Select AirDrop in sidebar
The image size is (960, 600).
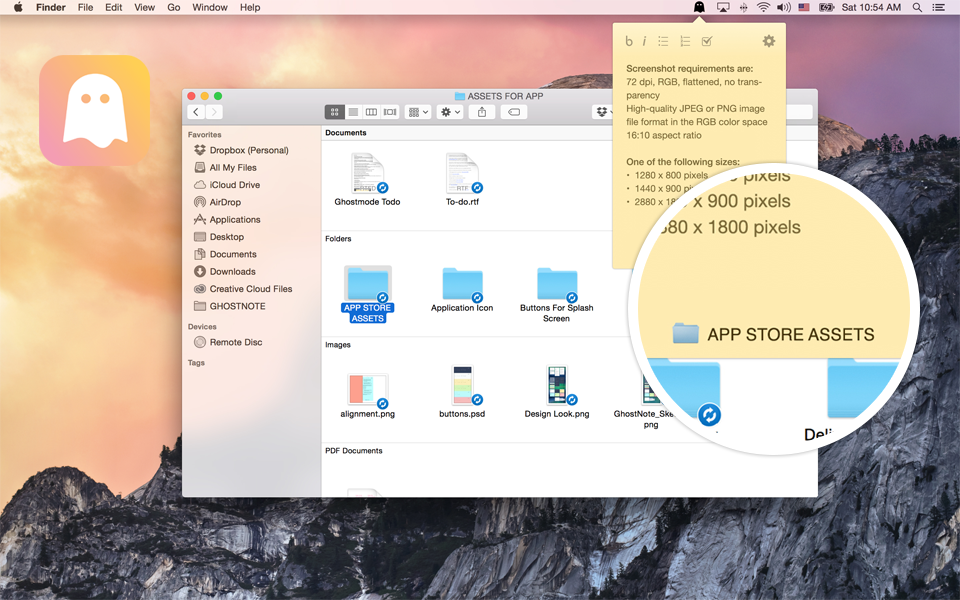tap(225, 202)
